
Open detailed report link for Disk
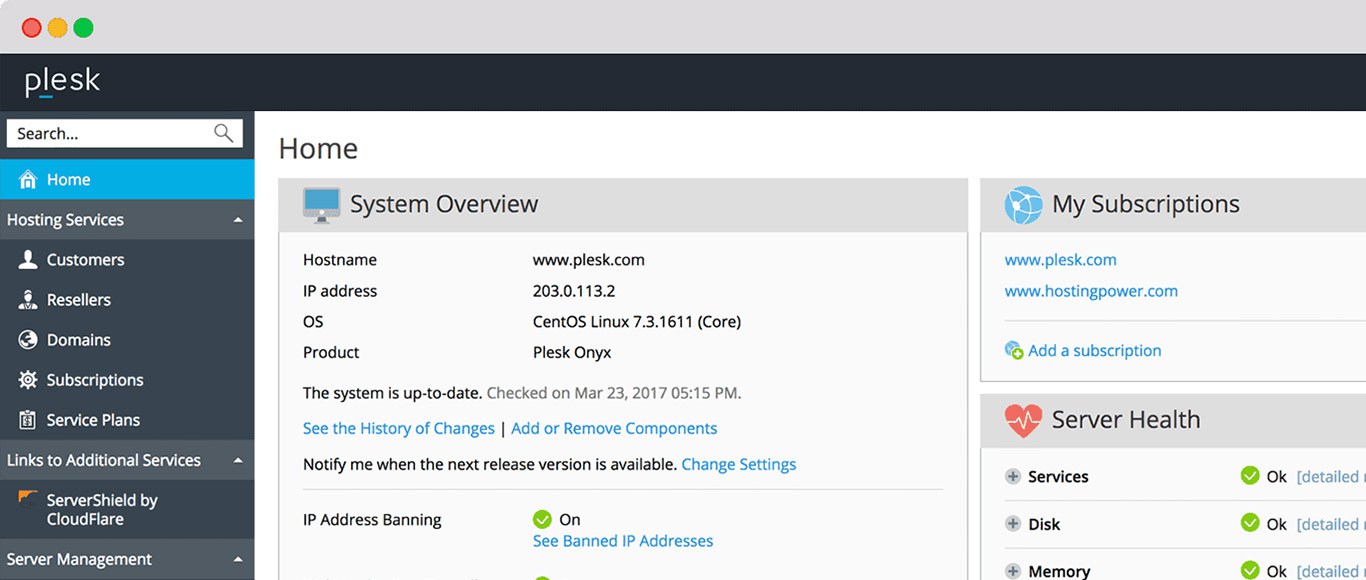[x=1331, y=524]
